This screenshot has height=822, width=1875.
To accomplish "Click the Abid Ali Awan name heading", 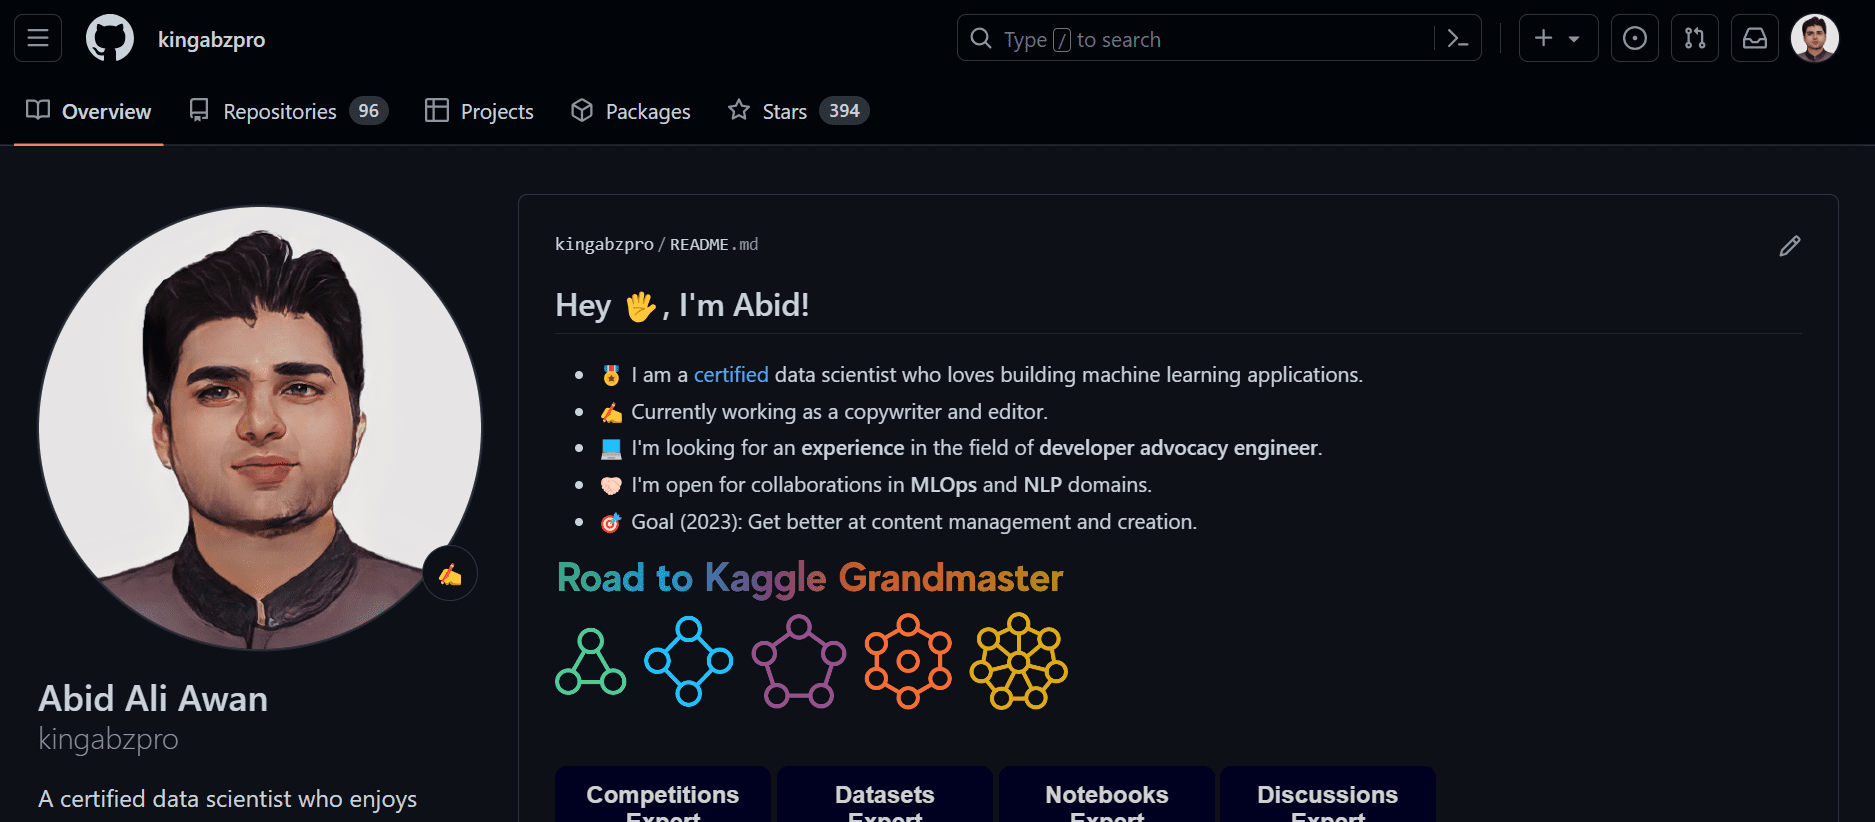I will pyautogui.click(x=153, y=698).
